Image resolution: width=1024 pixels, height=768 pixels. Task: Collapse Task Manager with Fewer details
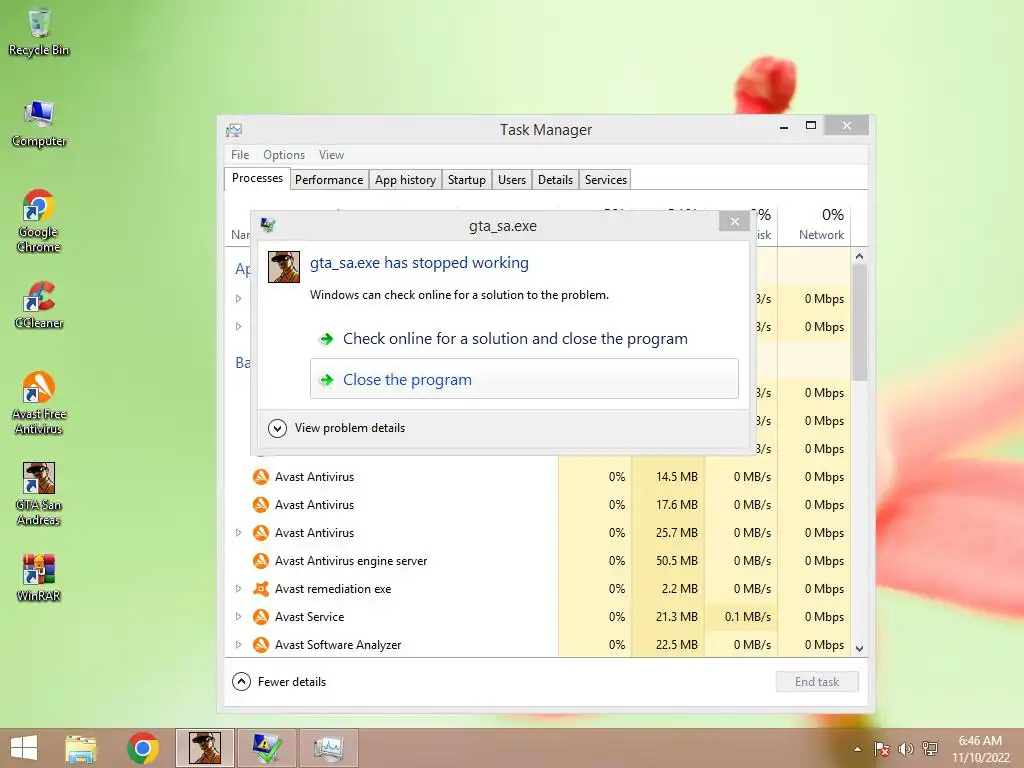(280, 682)
